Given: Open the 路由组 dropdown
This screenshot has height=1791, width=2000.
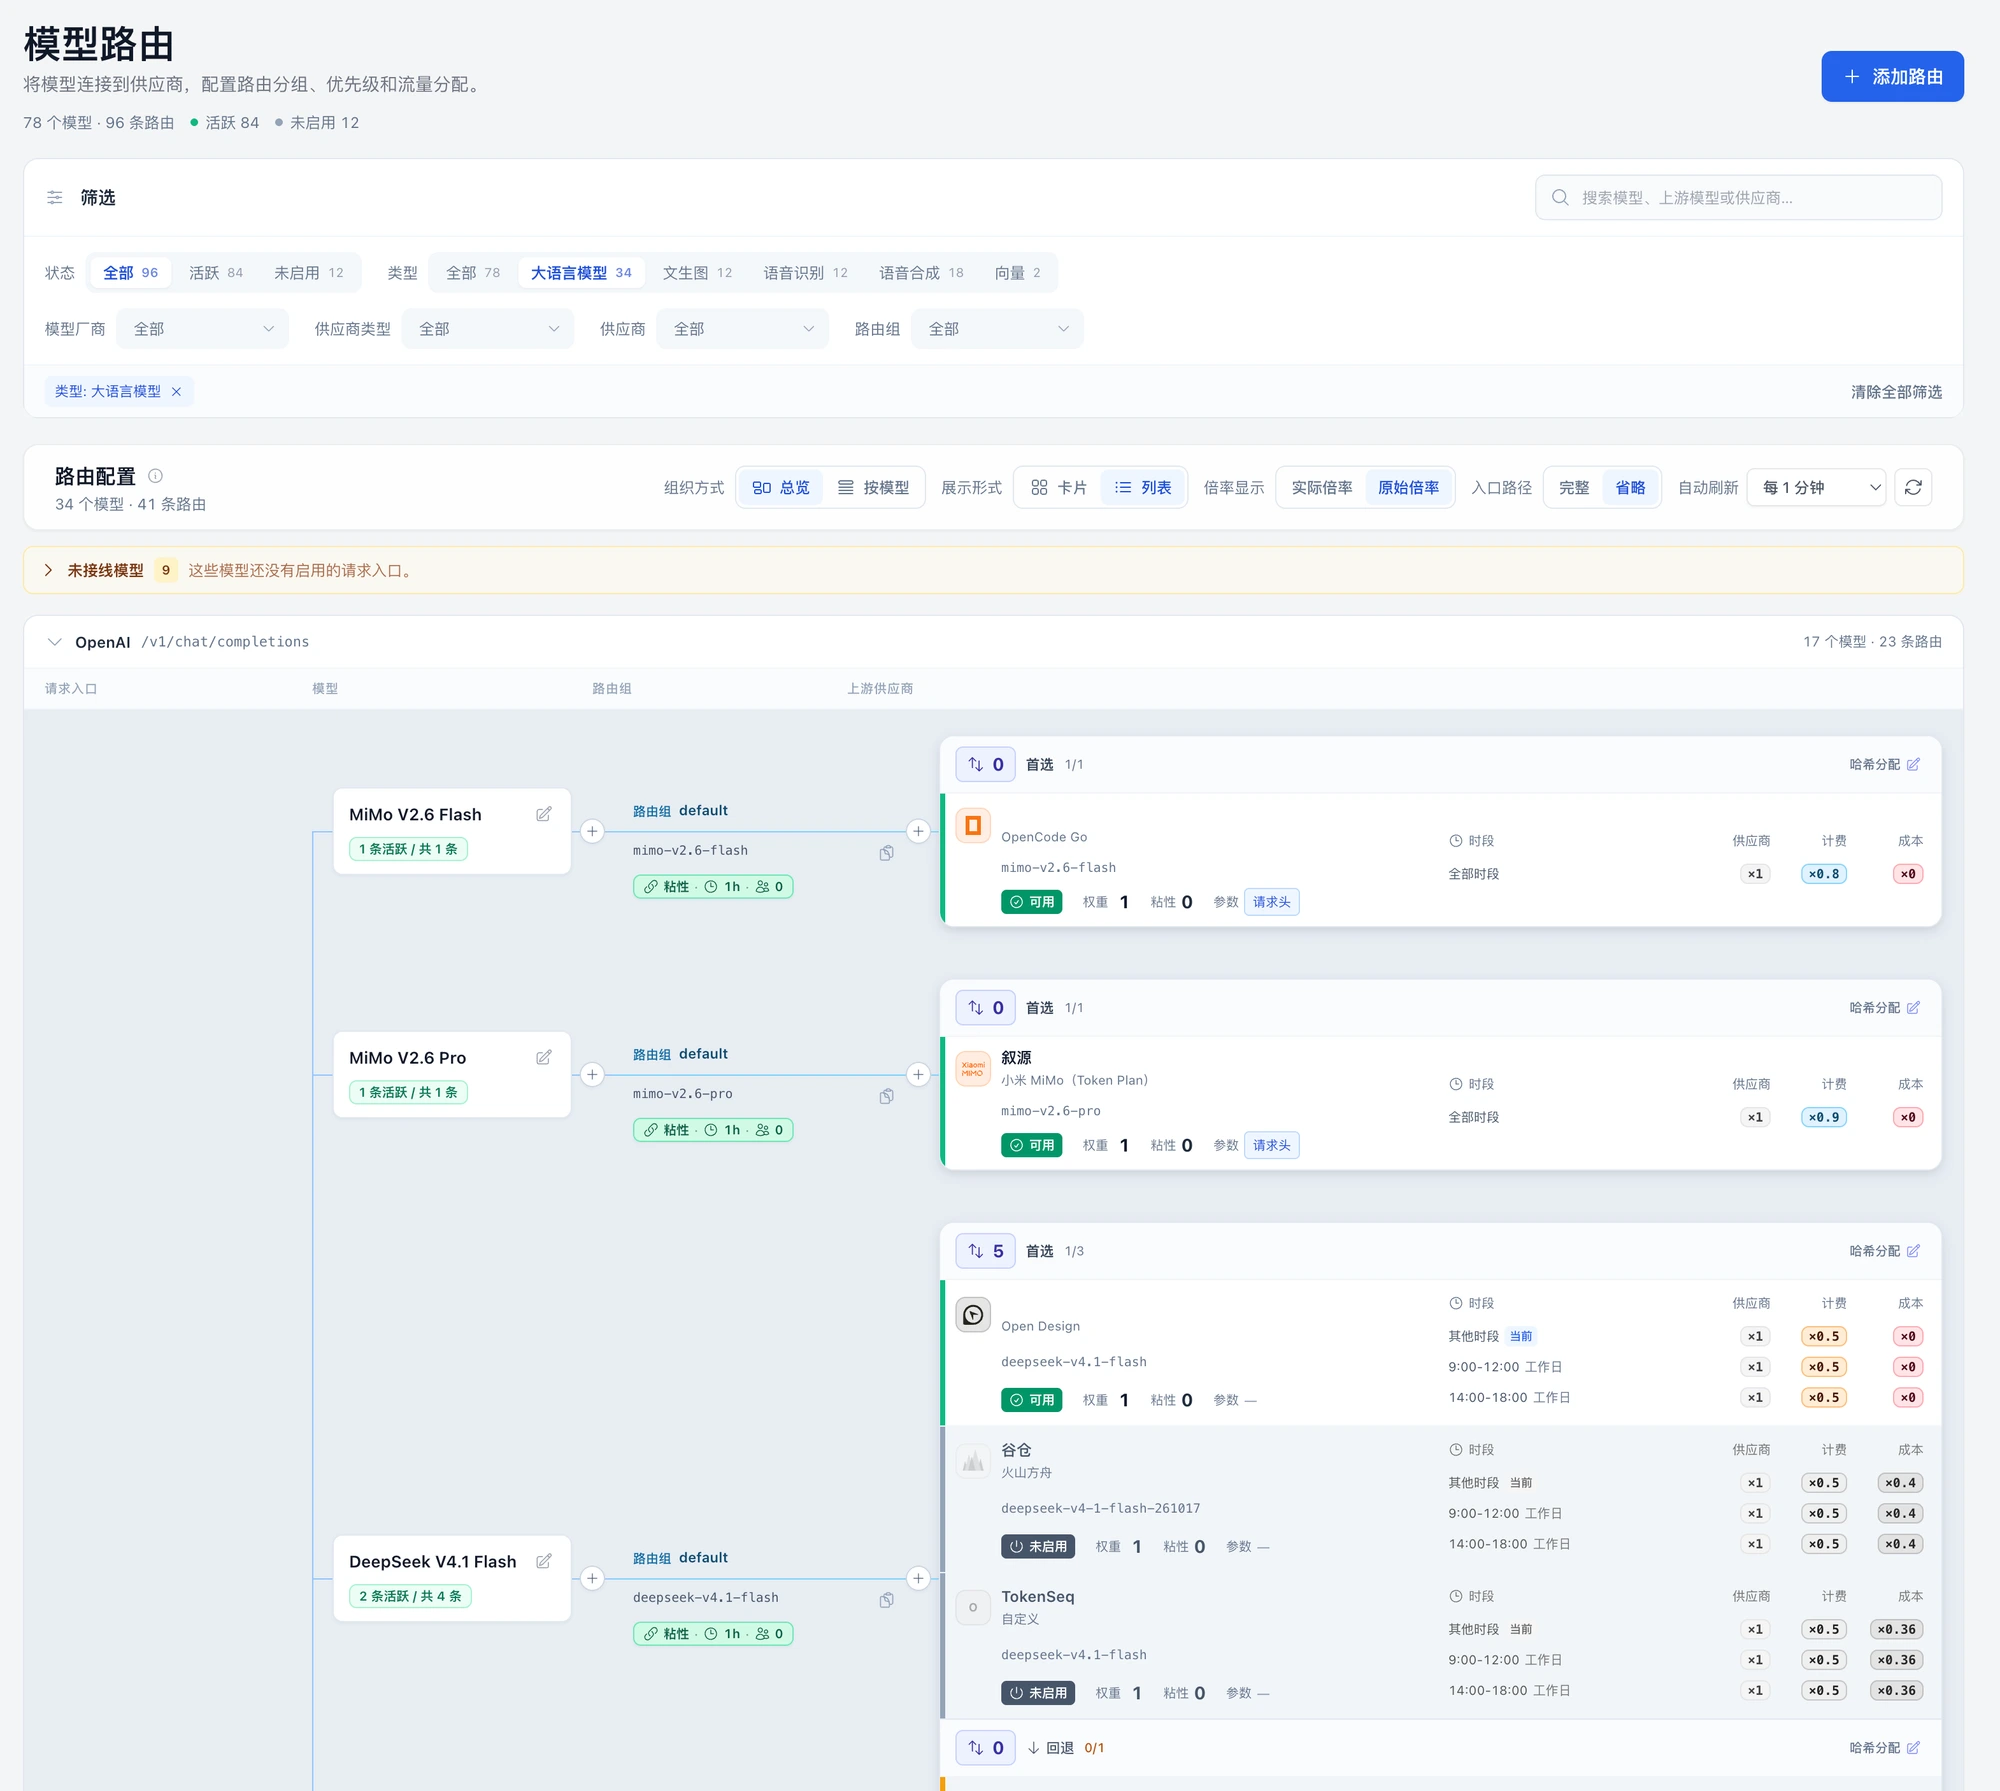Looking at the screenshot, I should pos(998,329).
